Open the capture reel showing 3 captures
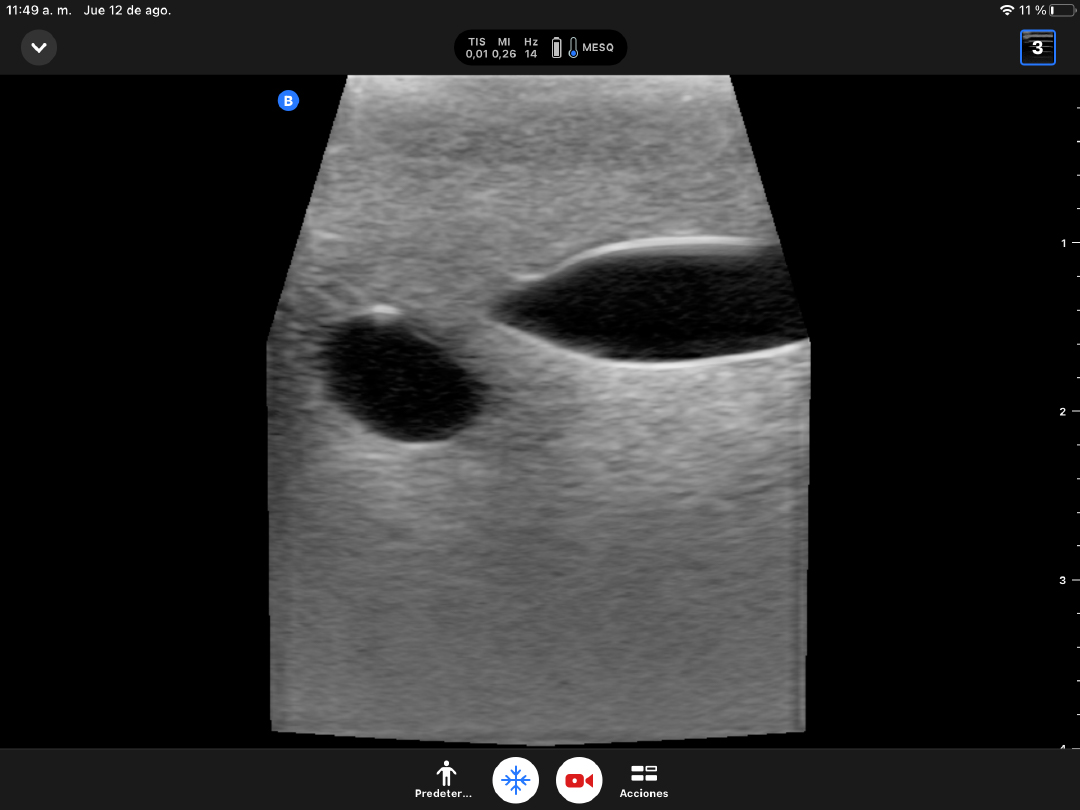Image resolution: width=1080 pixels, height=810 pixels. (1037, 47)
